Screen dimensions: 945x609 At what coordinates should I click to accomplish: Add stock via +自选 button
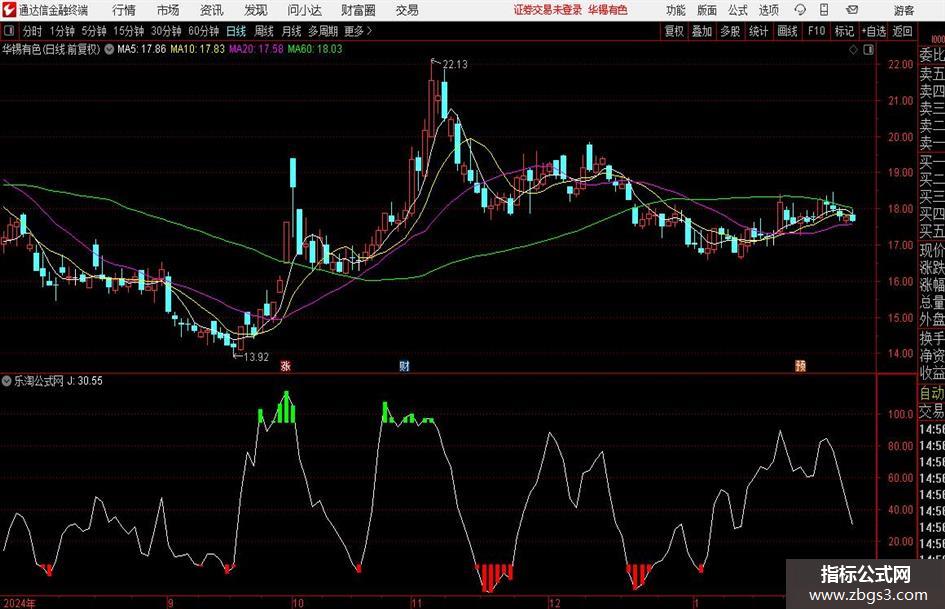pos(873,31)
